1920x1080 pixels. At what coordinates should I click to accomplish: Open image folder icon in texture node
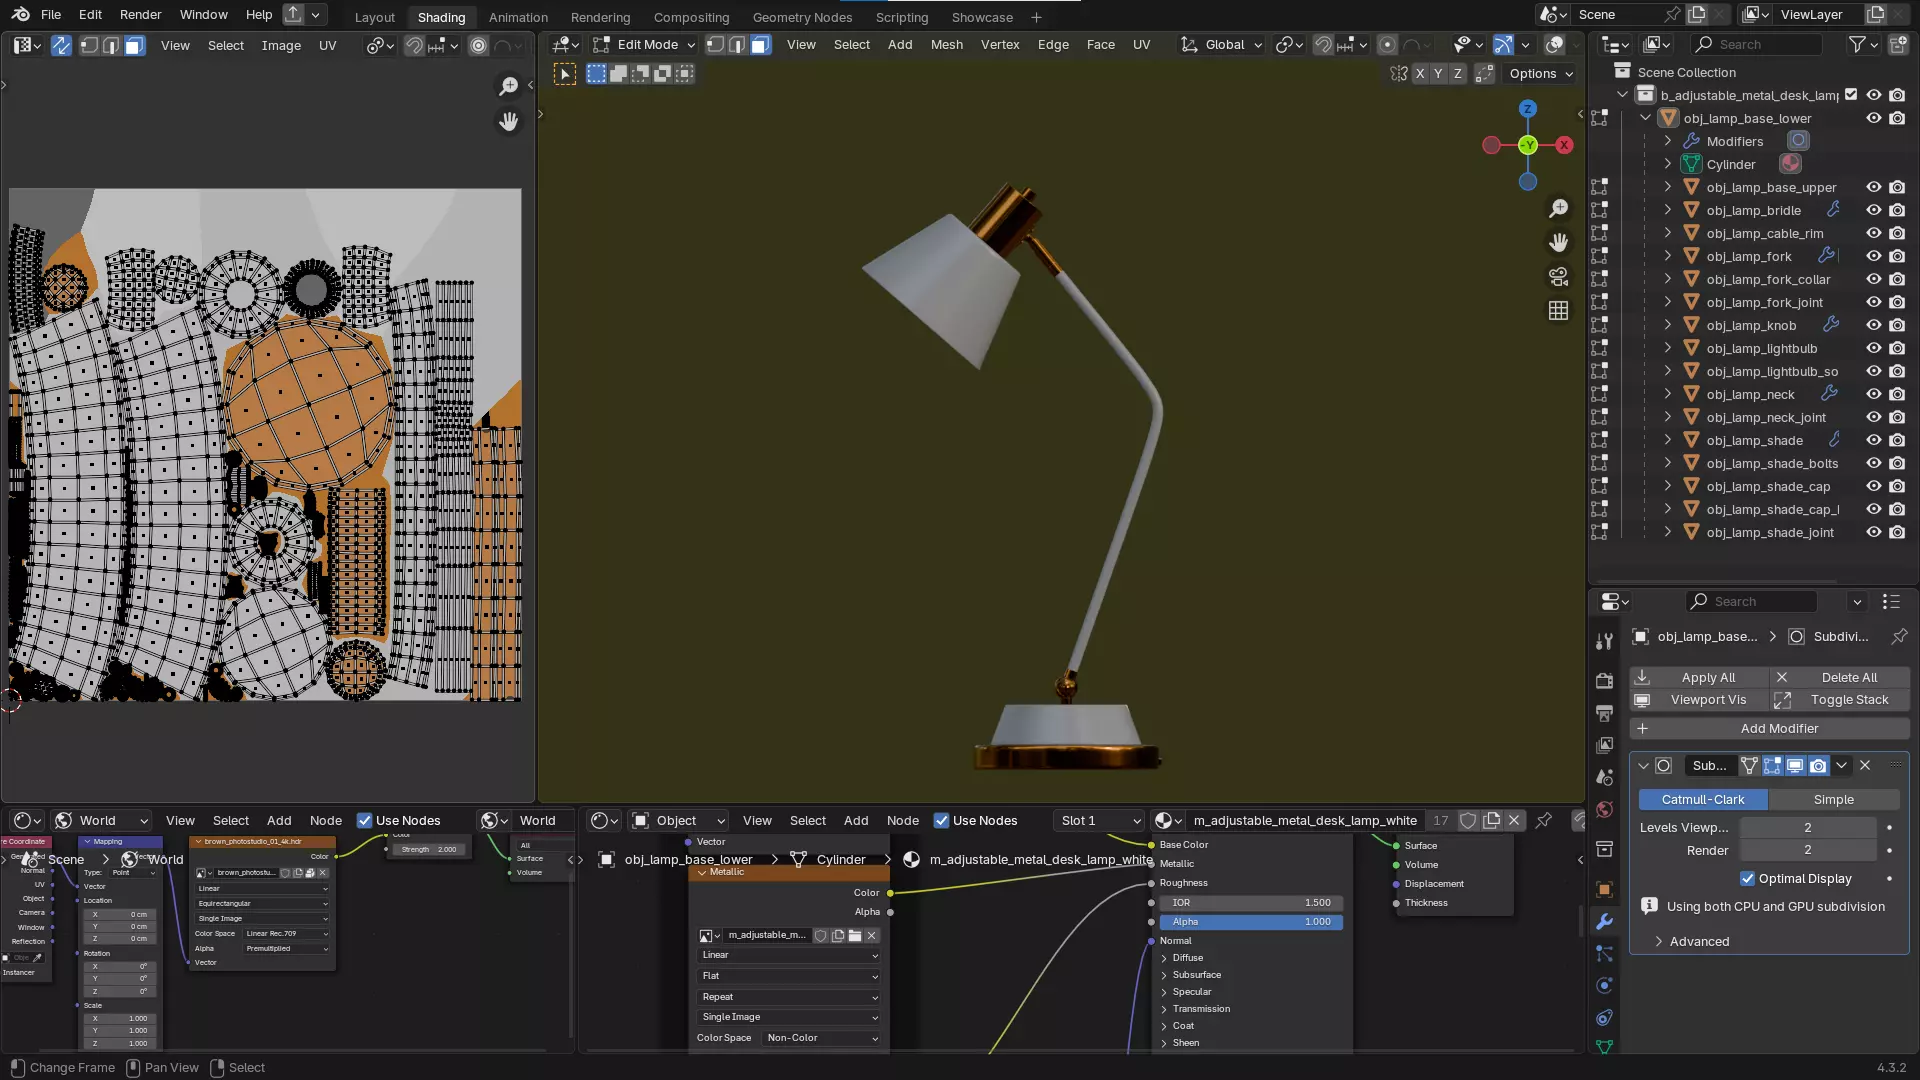(x=854, y=936)
